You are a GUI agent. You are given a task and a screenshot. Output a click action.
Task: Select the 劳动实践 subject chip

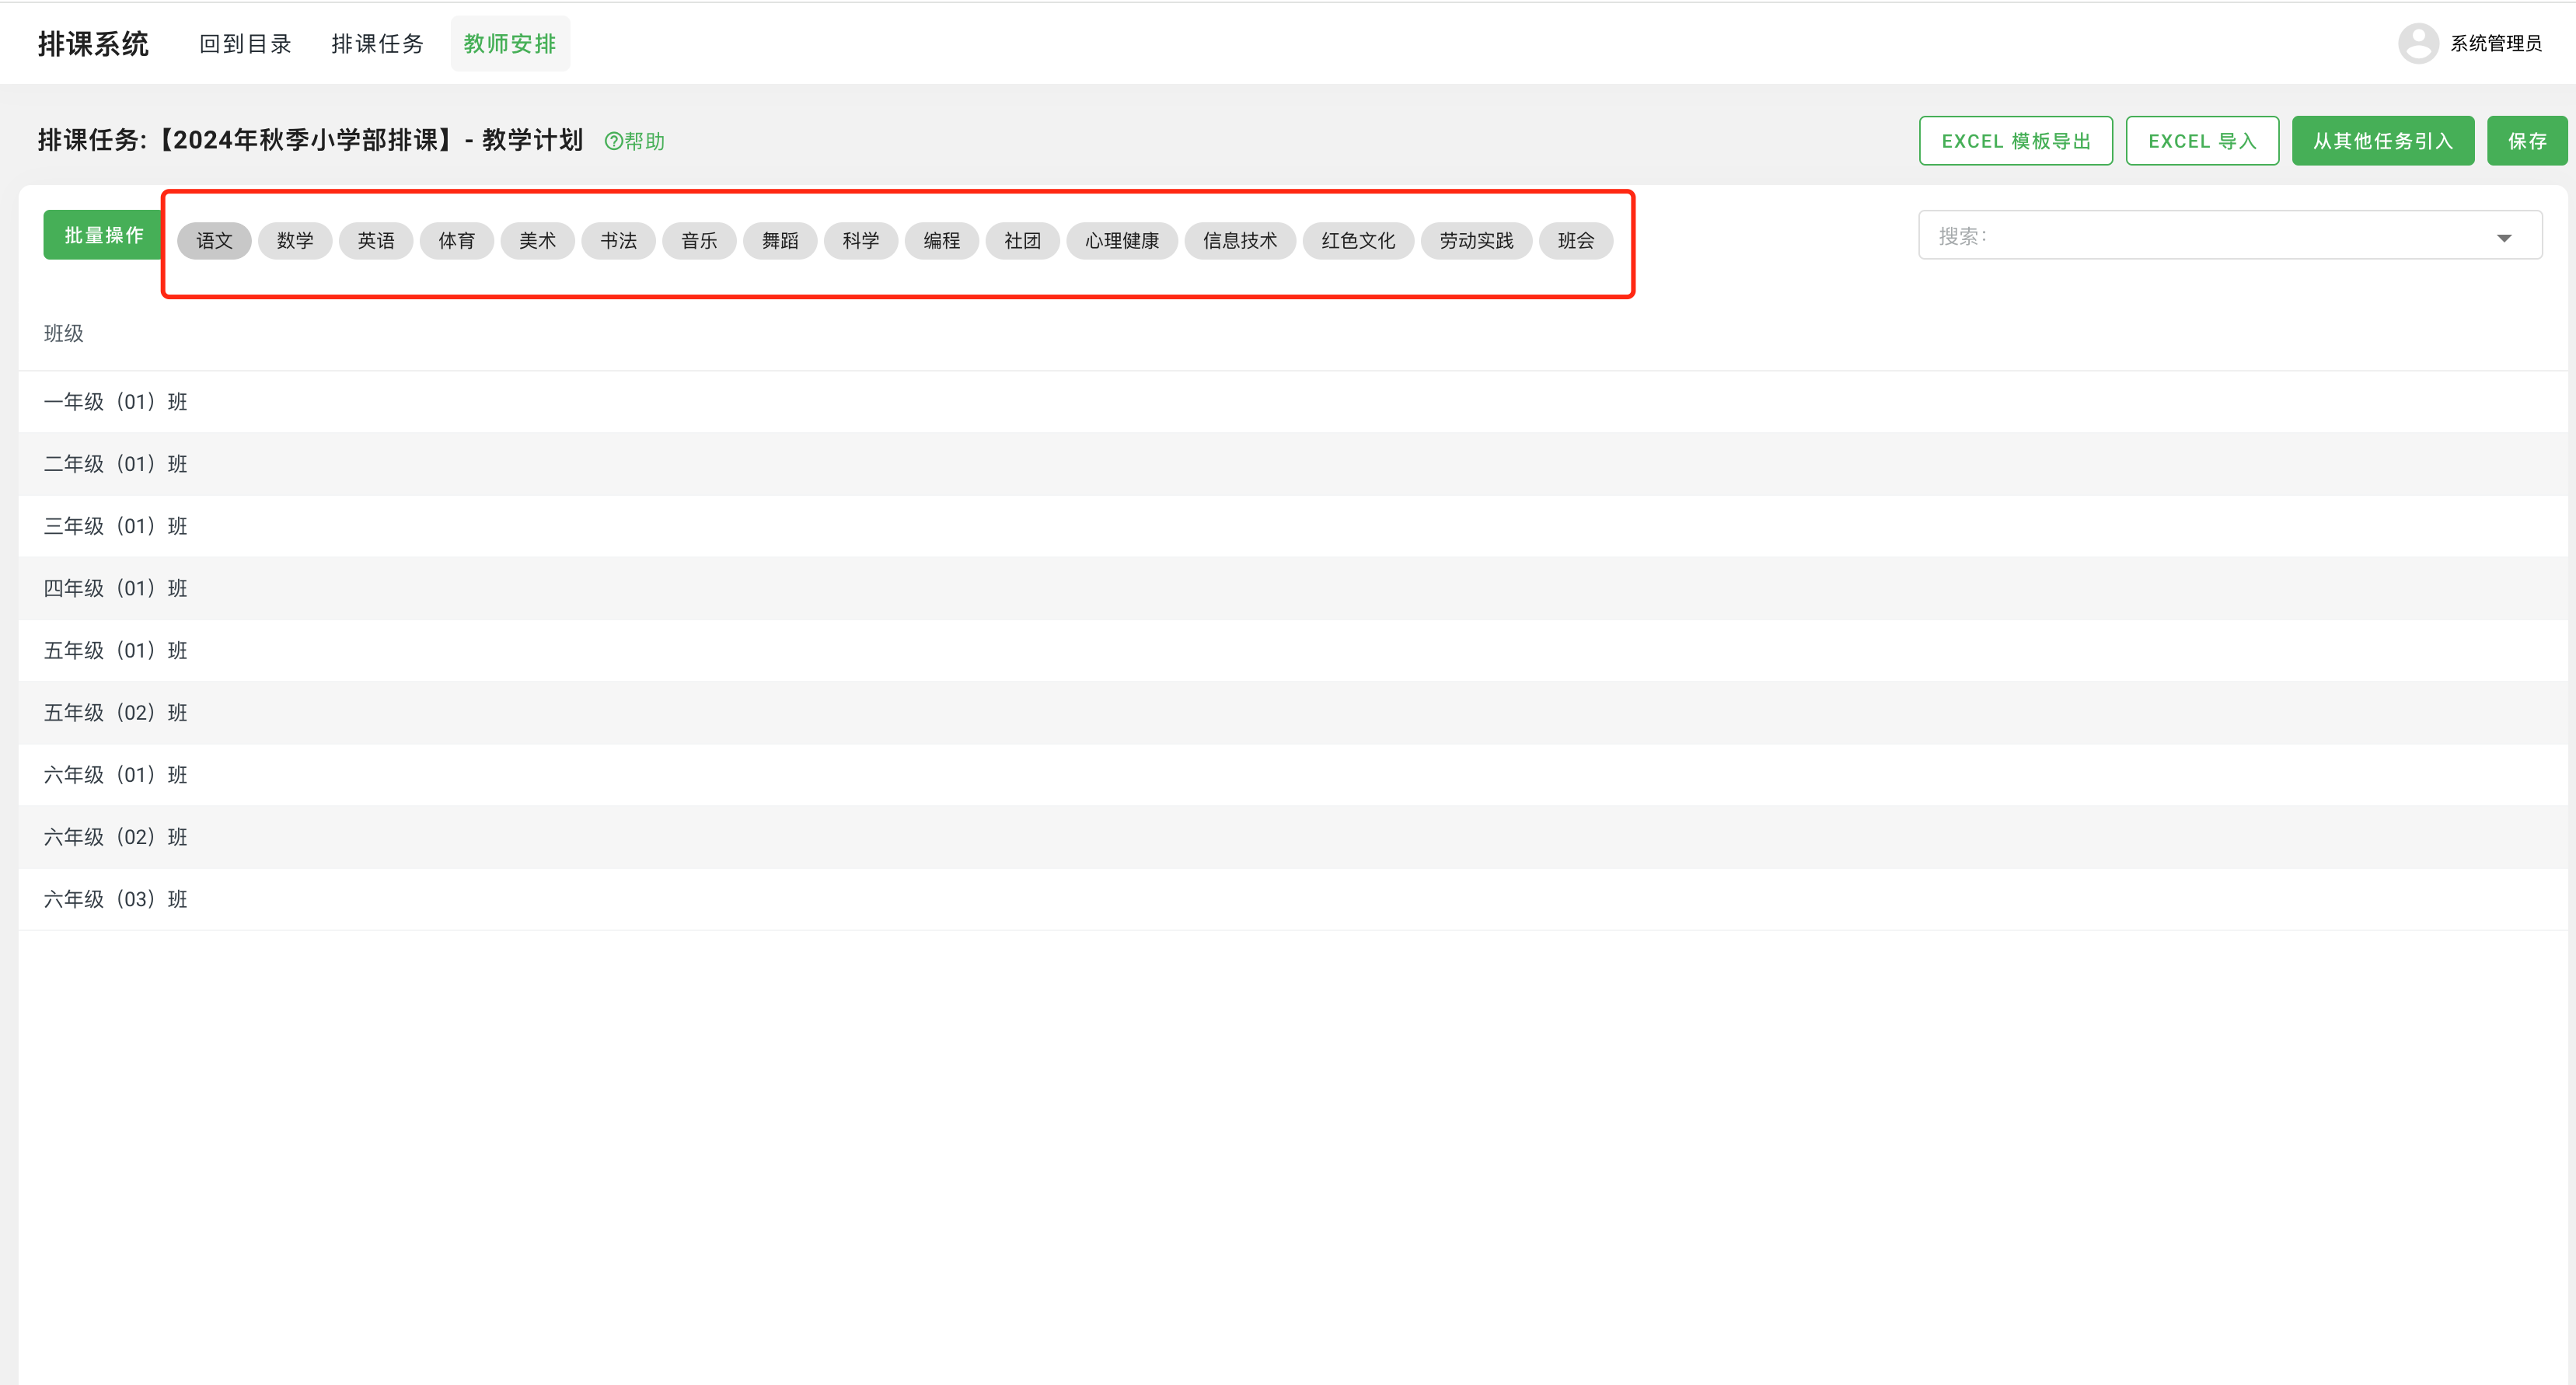(x=1475, y=241)
